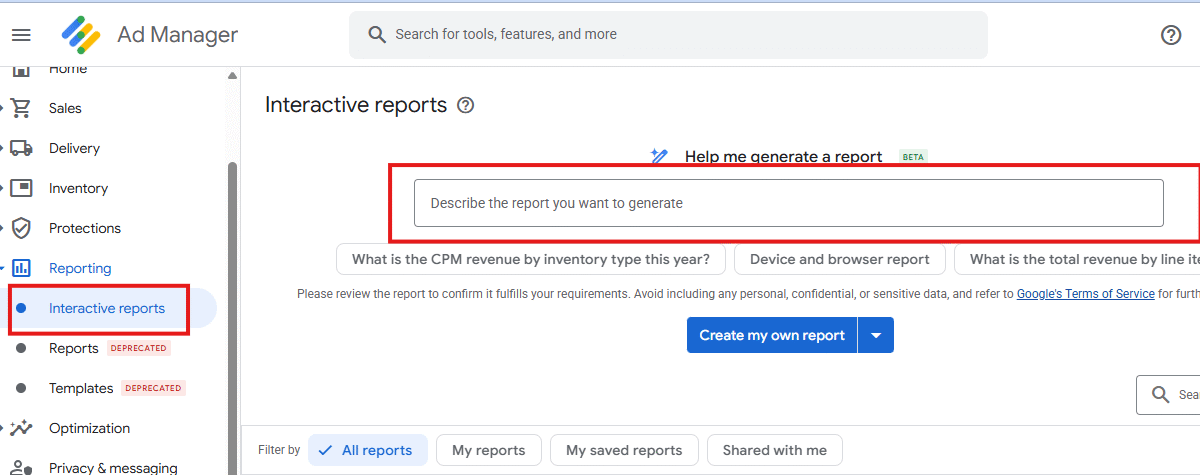Click the Ad Manager logo

pyautogui.click(x=81, y=35)
